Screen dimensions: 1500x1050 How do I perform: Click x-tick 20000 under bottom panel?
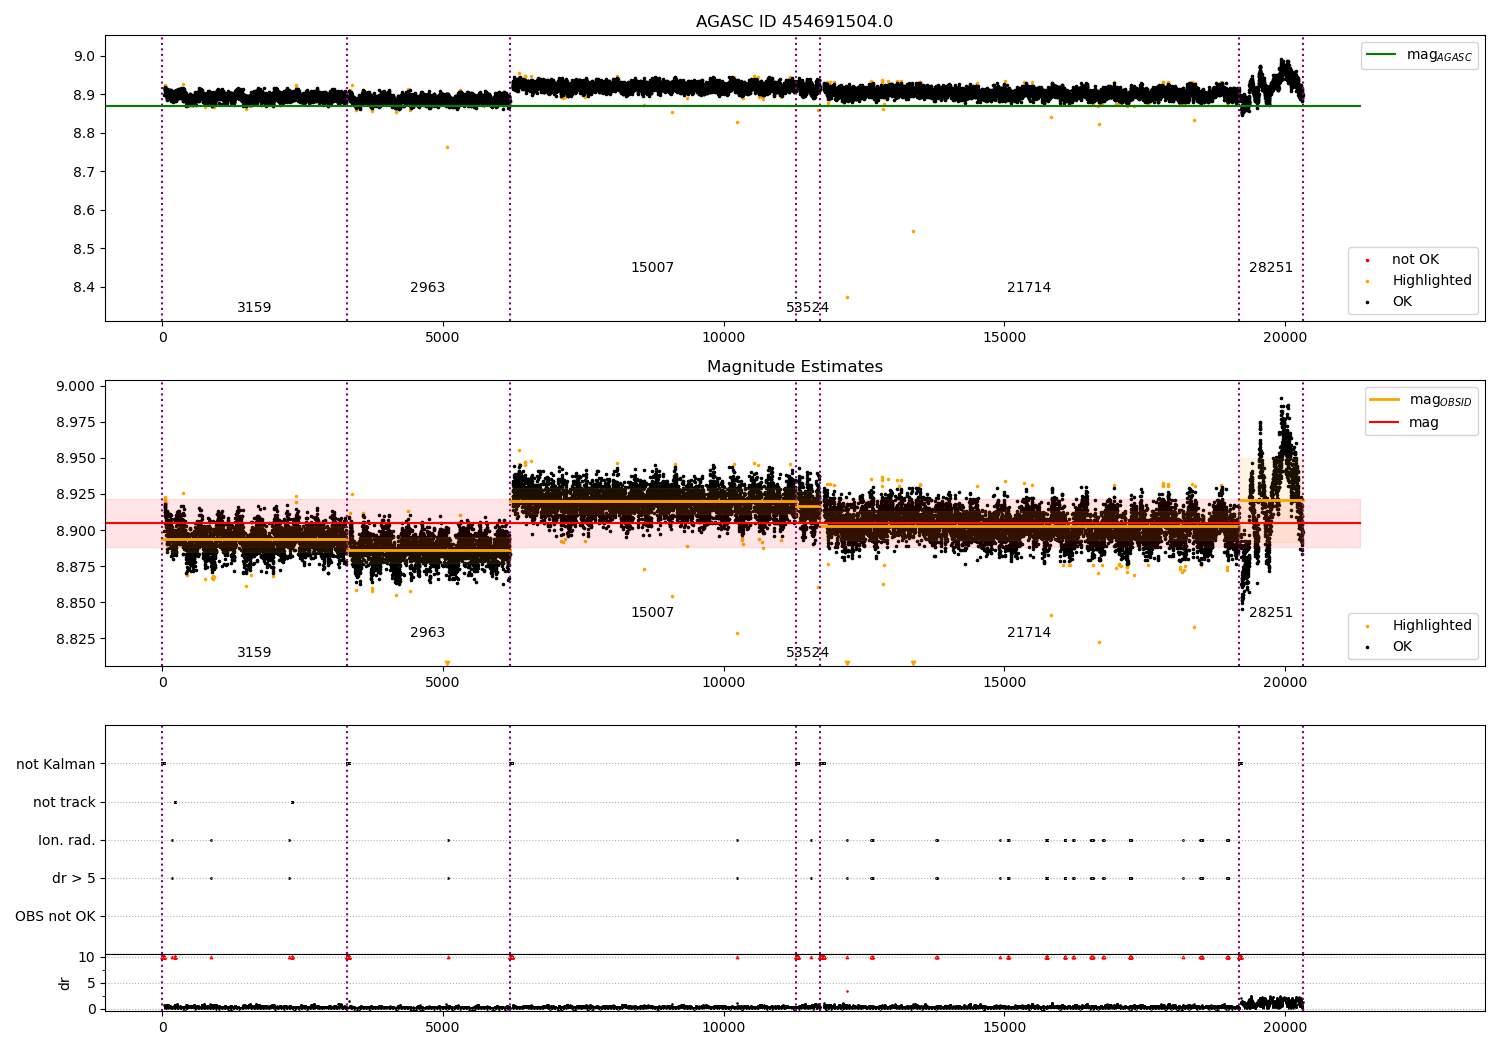tap(1285, 1026)
